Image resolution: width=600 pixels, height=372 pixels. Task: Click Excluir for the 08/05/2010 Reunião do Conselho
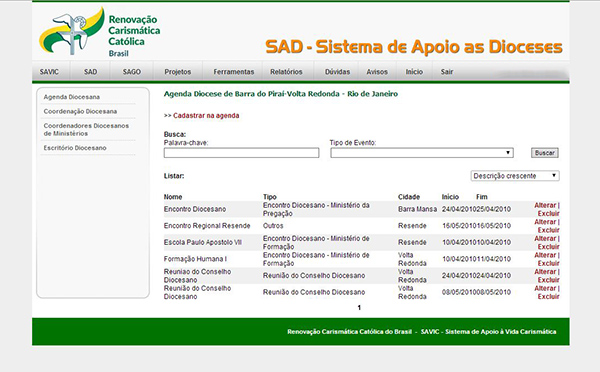(x=548, y=297)
